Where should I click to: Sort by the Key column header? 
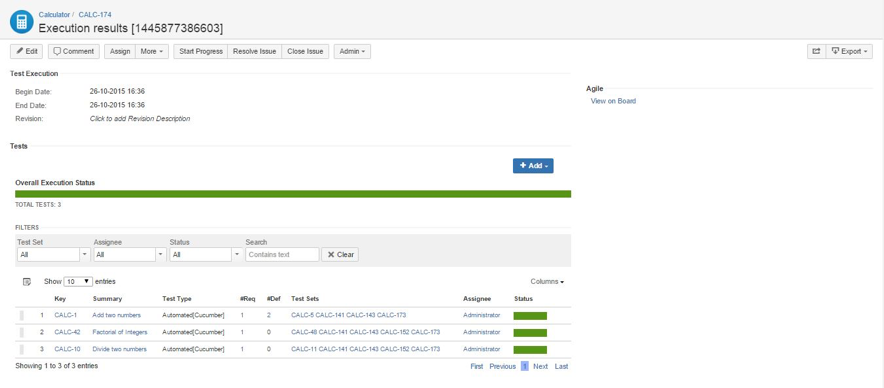60,299
